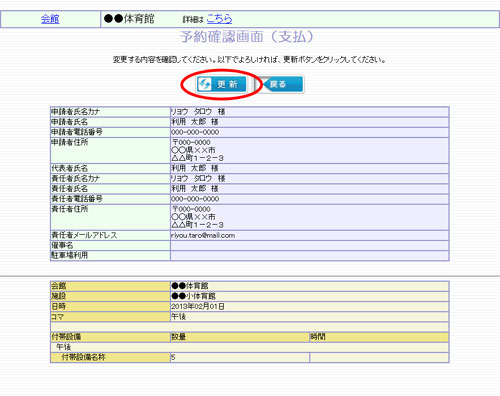Click the 日時 label
The image size is (500, 396).
(58, 306)
